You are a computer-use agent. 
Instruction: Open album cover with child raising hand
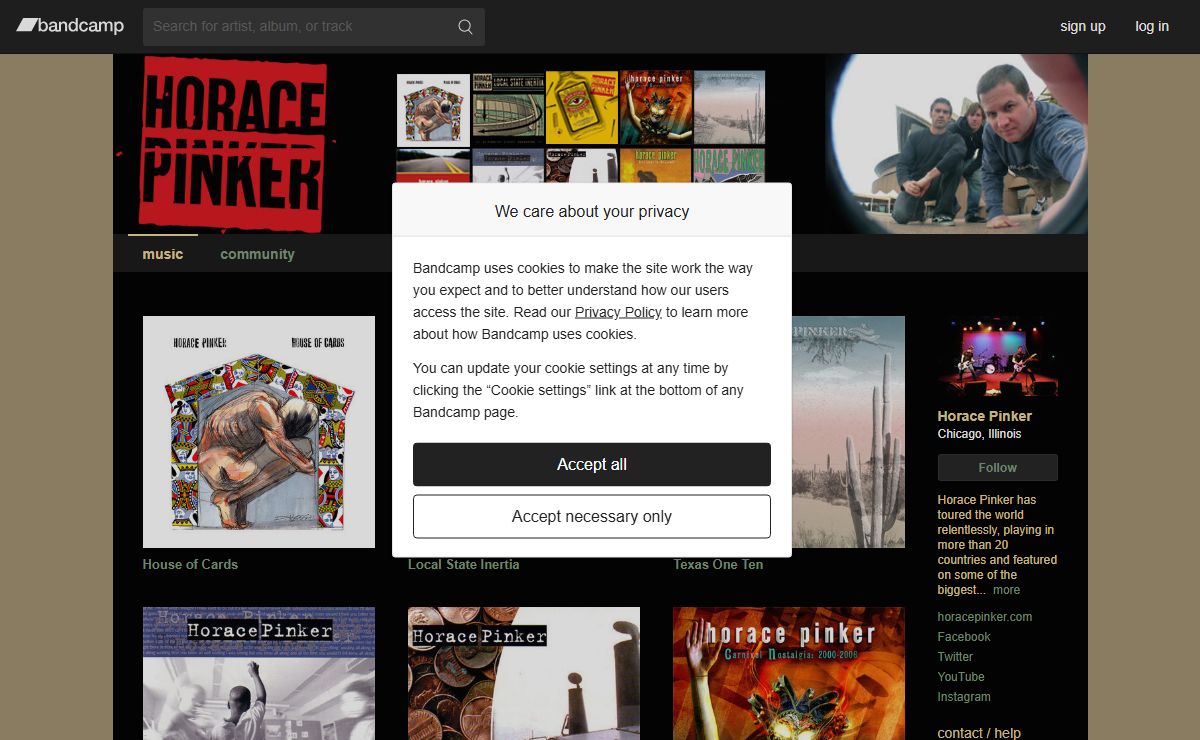[x=259, y=673]
